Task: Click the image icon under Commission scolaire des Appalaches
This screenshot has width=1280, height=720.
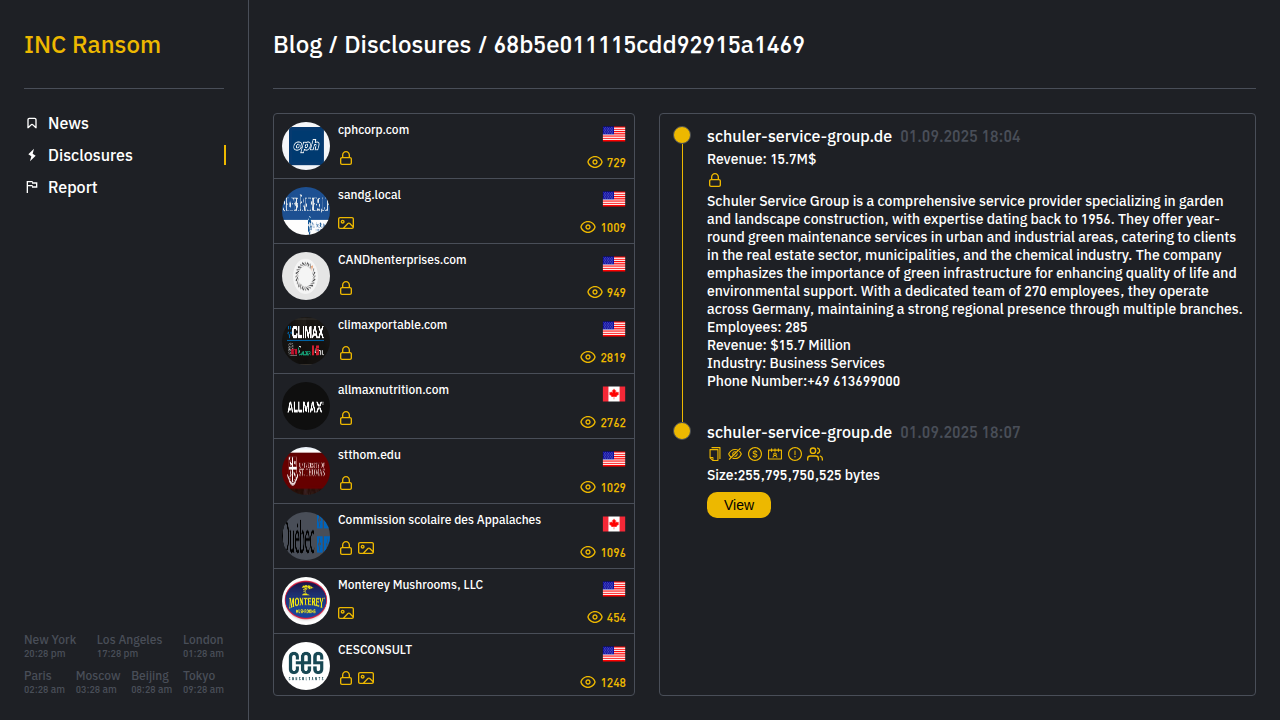Action: coord(366,548)
